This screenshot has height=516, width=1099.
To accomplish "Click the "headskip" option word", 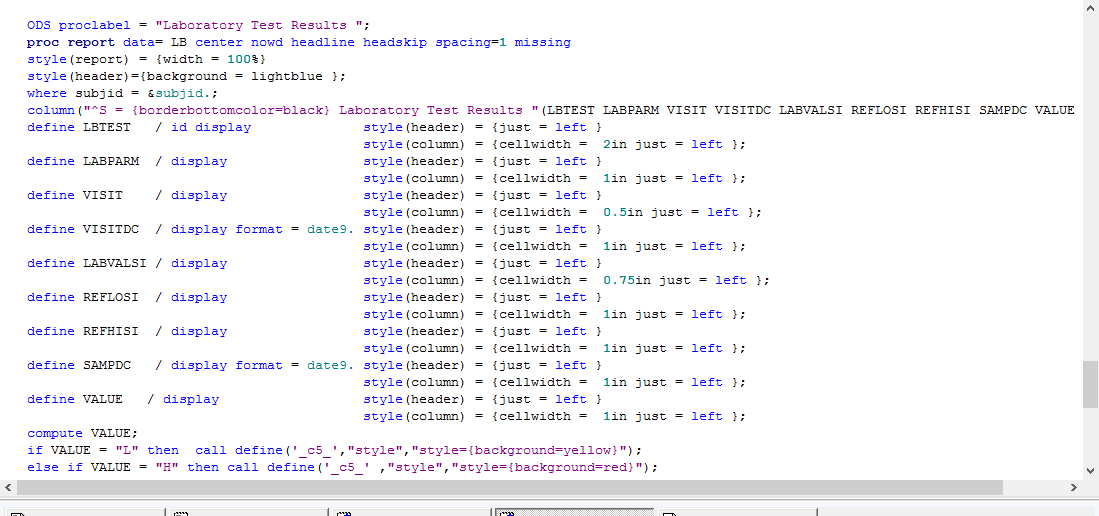I will 395,42.
